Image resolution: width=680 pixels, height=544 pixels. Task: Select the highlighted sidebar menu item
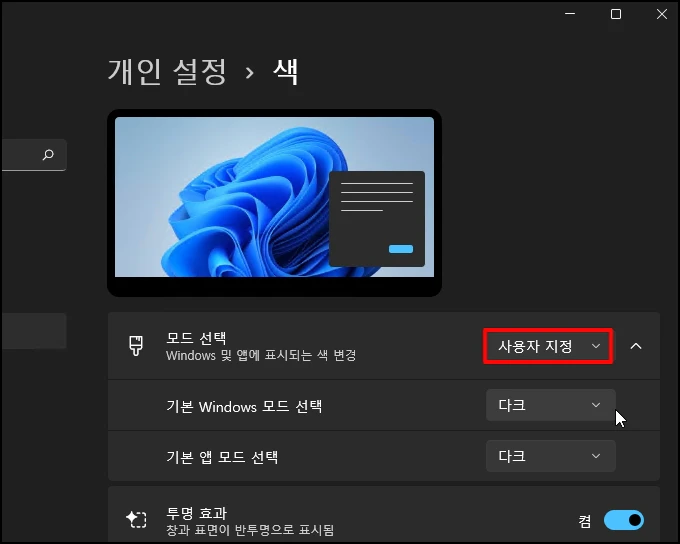34,331
